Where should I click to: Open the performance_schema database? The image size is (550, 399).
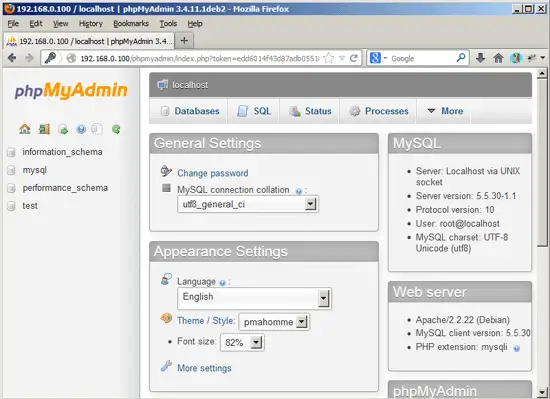65,188
